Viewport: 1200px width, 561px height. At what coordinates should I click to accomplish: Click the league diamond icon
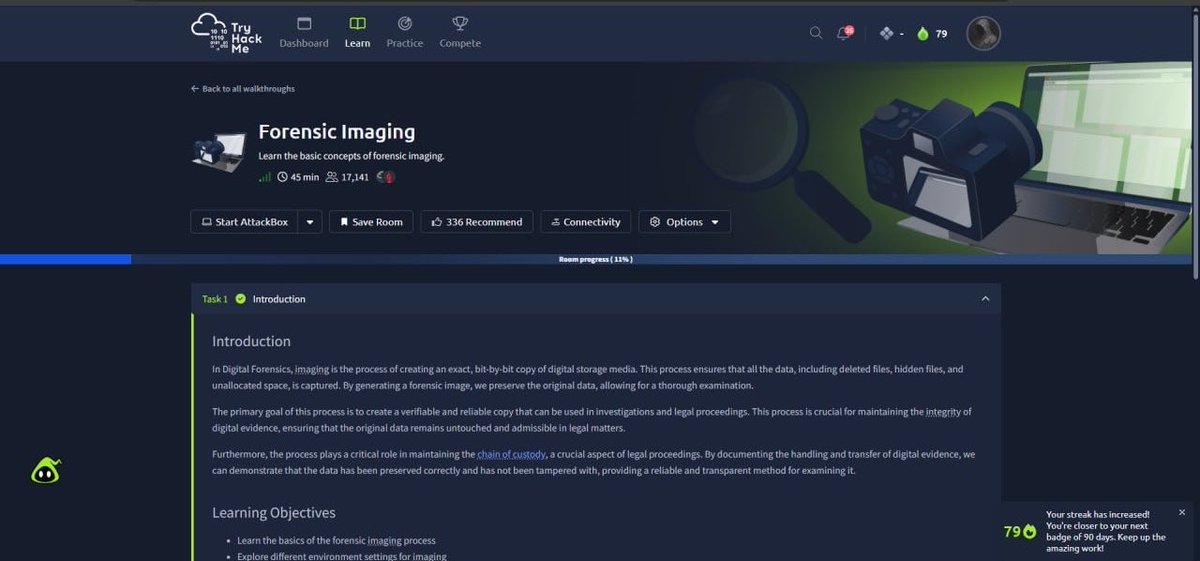[886, 33]
